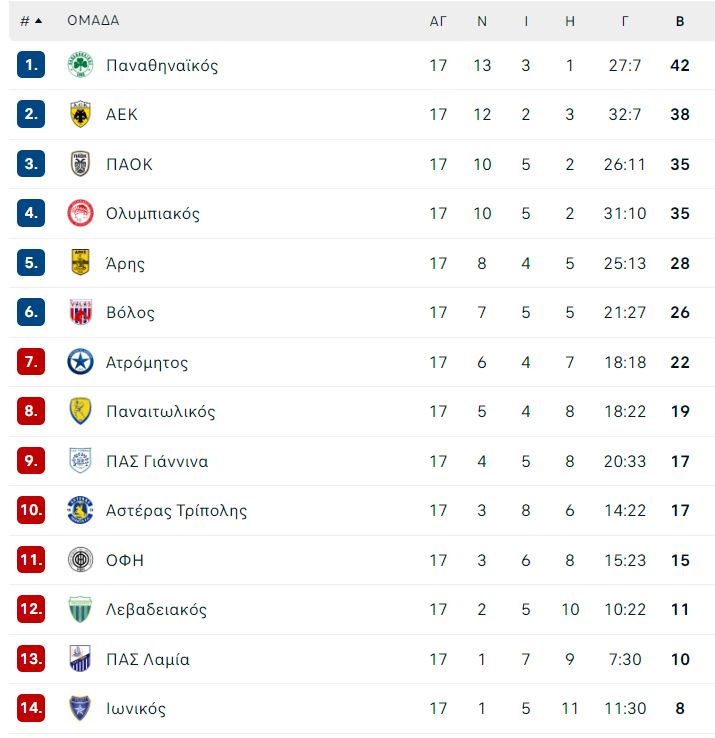Sort standings by Ν wins header

coord(482,21)
